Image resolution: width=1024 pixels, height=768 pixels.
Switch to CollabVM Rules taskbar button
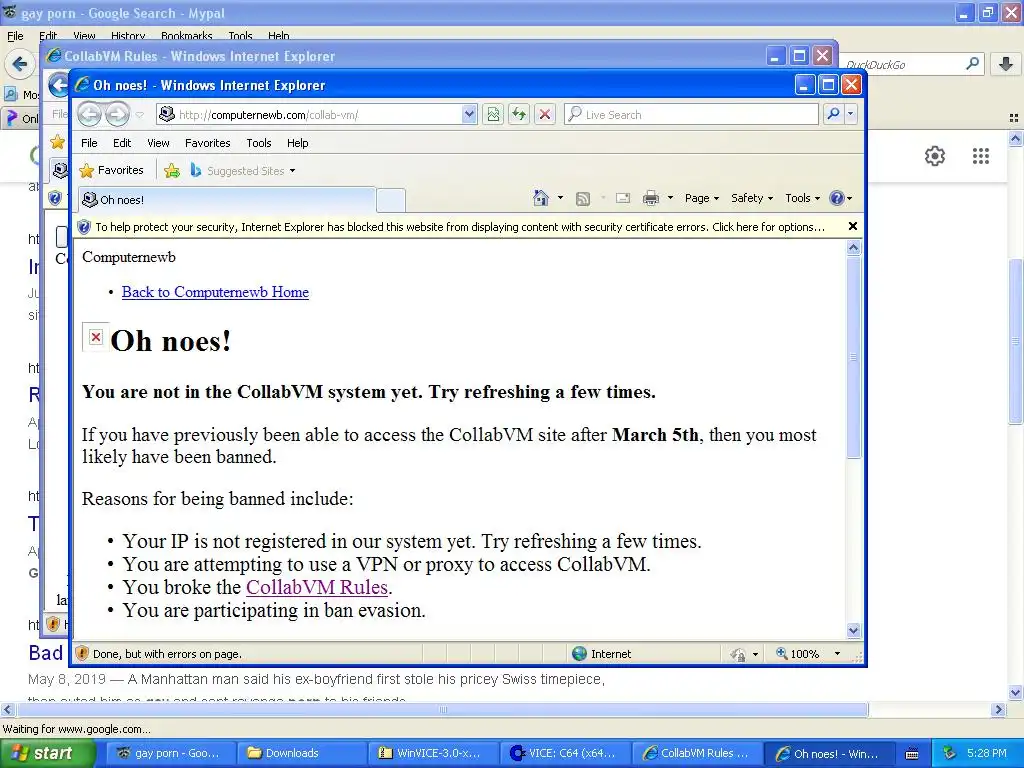click(696, 753)
